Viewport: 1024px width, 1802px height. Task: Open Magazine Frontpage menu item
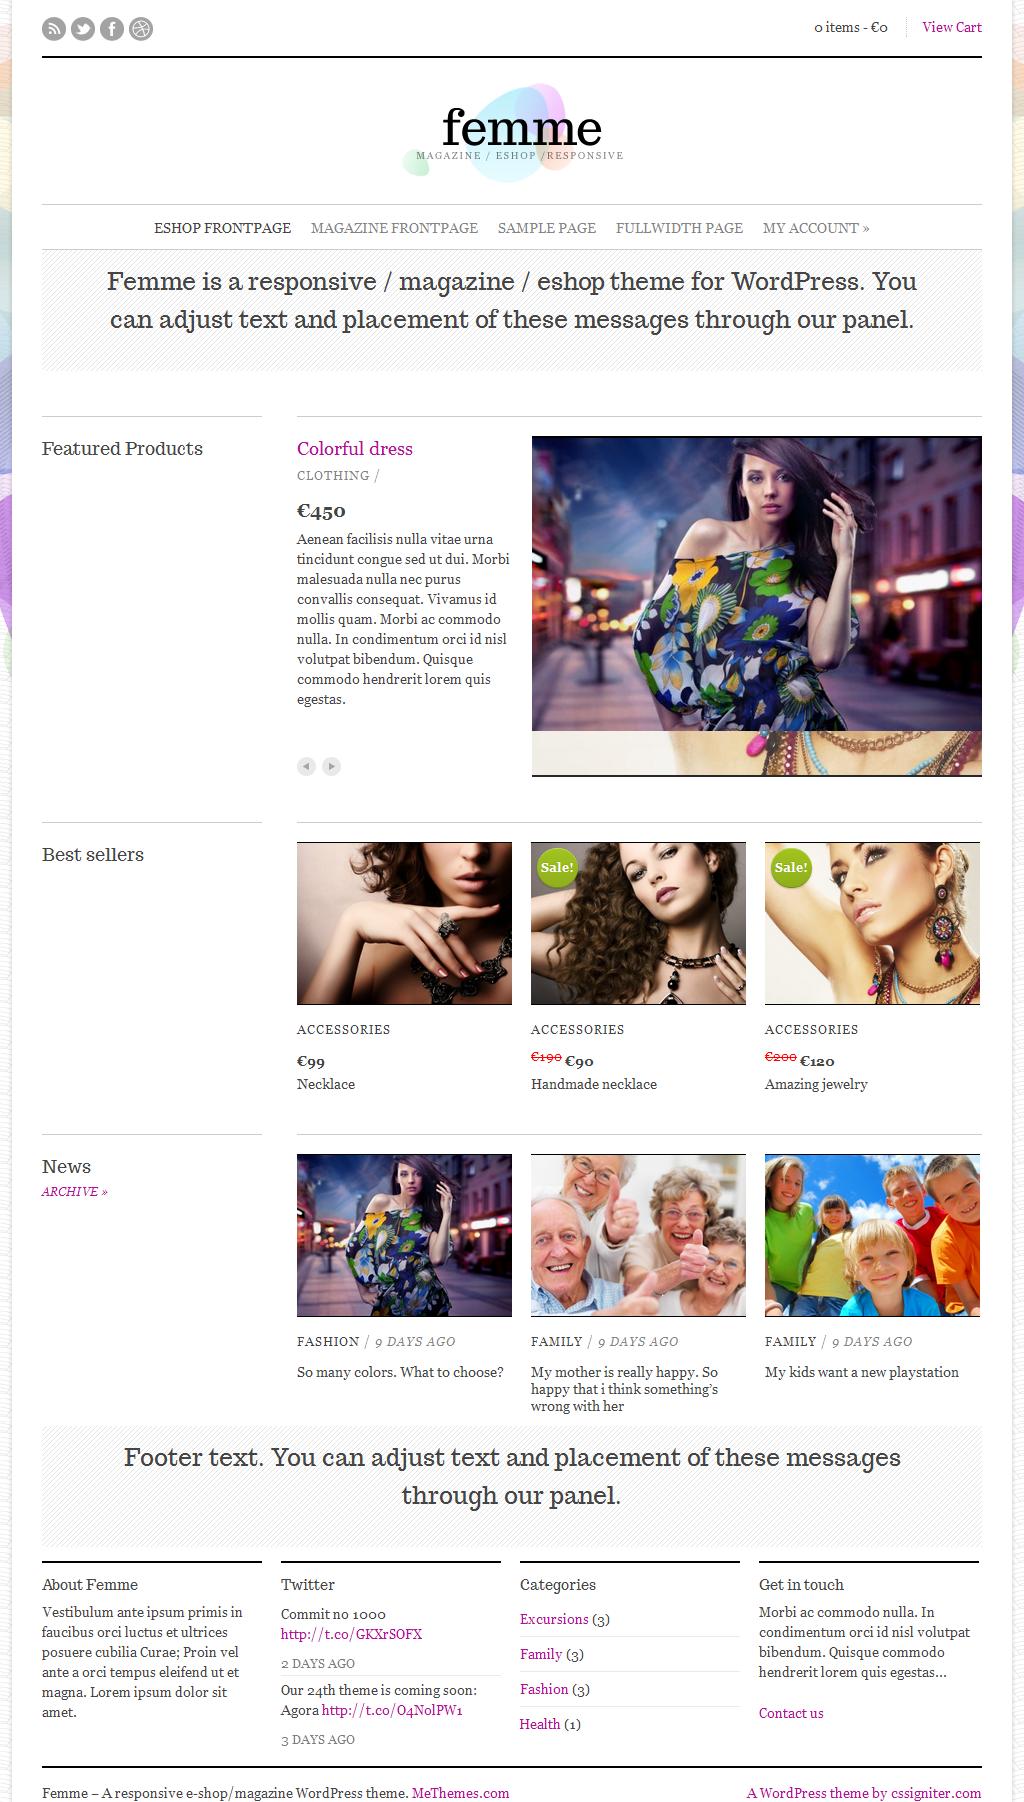click(x=394, y=228)
